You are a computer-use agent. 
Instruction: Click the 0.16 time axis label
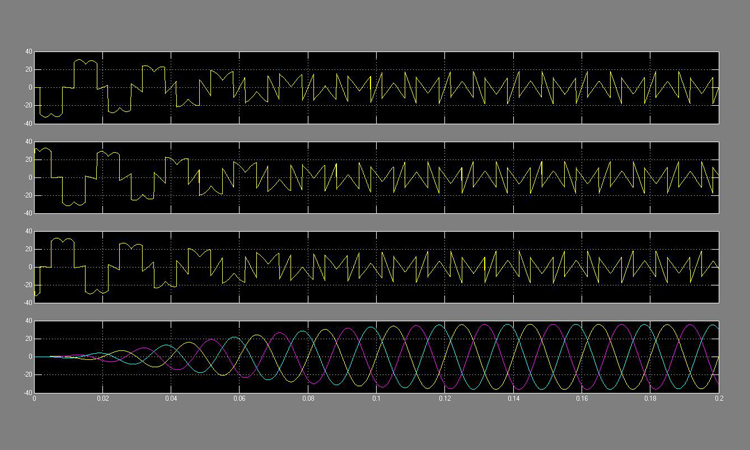tap(581, 399)
